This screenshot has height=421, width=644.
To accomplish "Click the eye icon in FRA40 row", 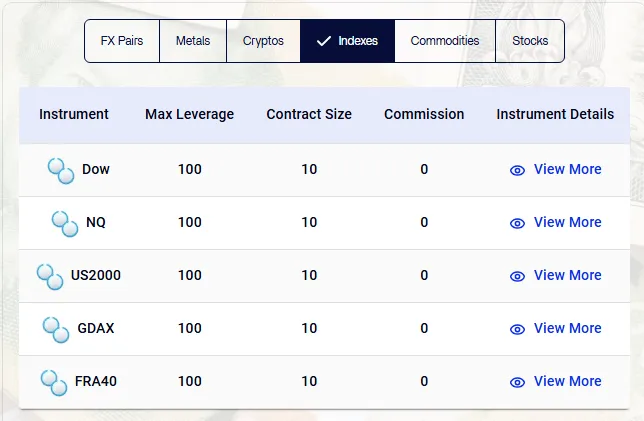I will click(517, 382).
